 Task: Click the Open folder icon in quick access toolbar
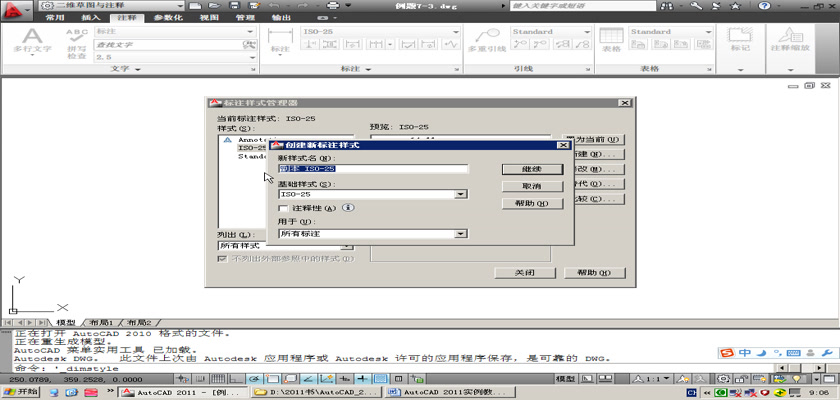pos(214,5)
